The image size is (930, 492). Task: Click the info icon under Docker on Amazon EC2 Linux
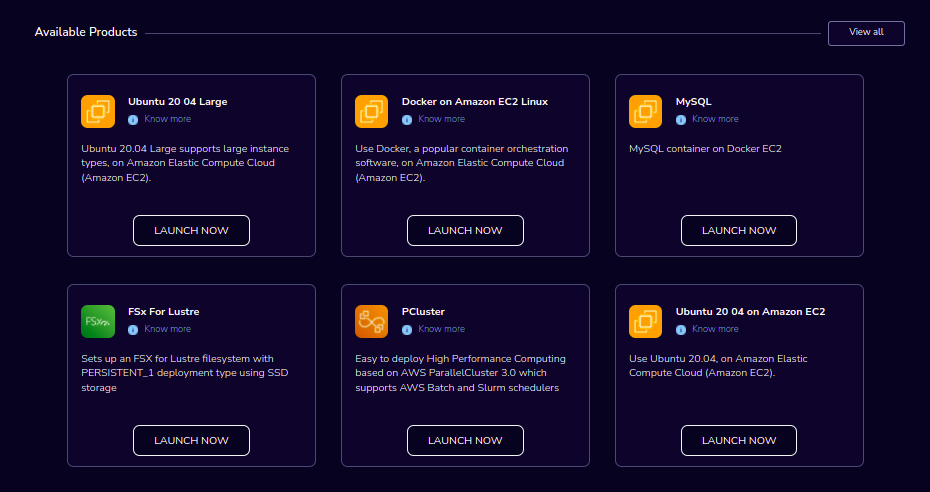click(x=407, y=120)
